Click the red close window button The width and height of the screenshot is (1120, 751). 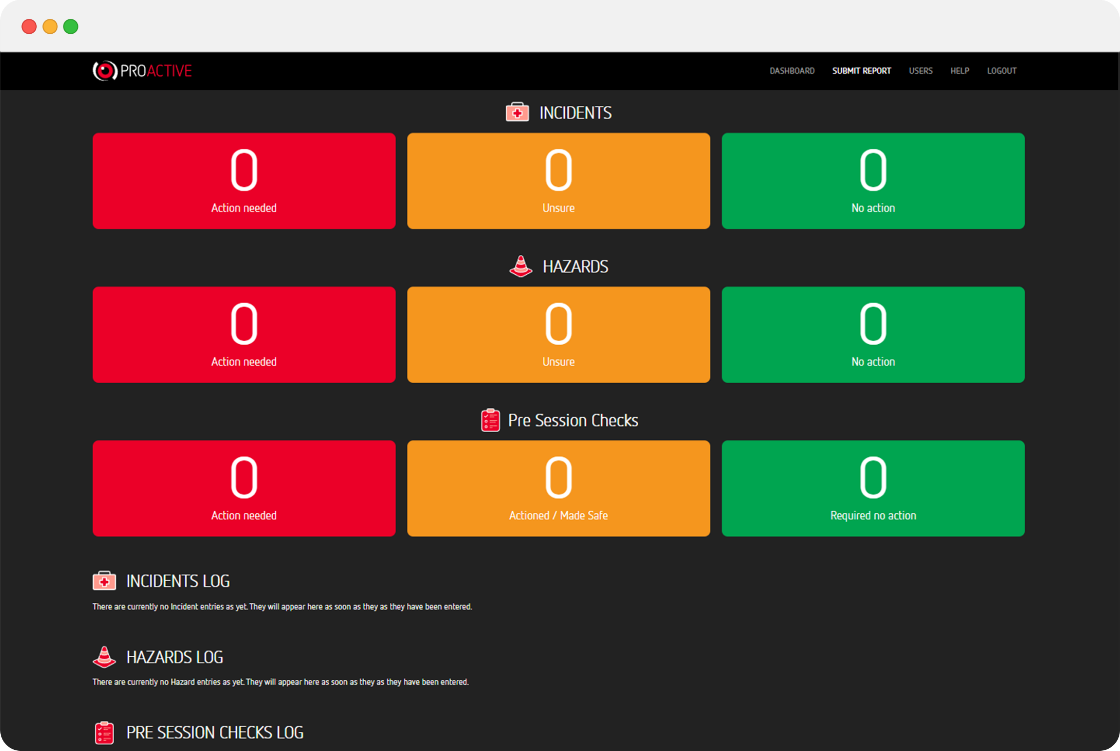pos(29,26)
